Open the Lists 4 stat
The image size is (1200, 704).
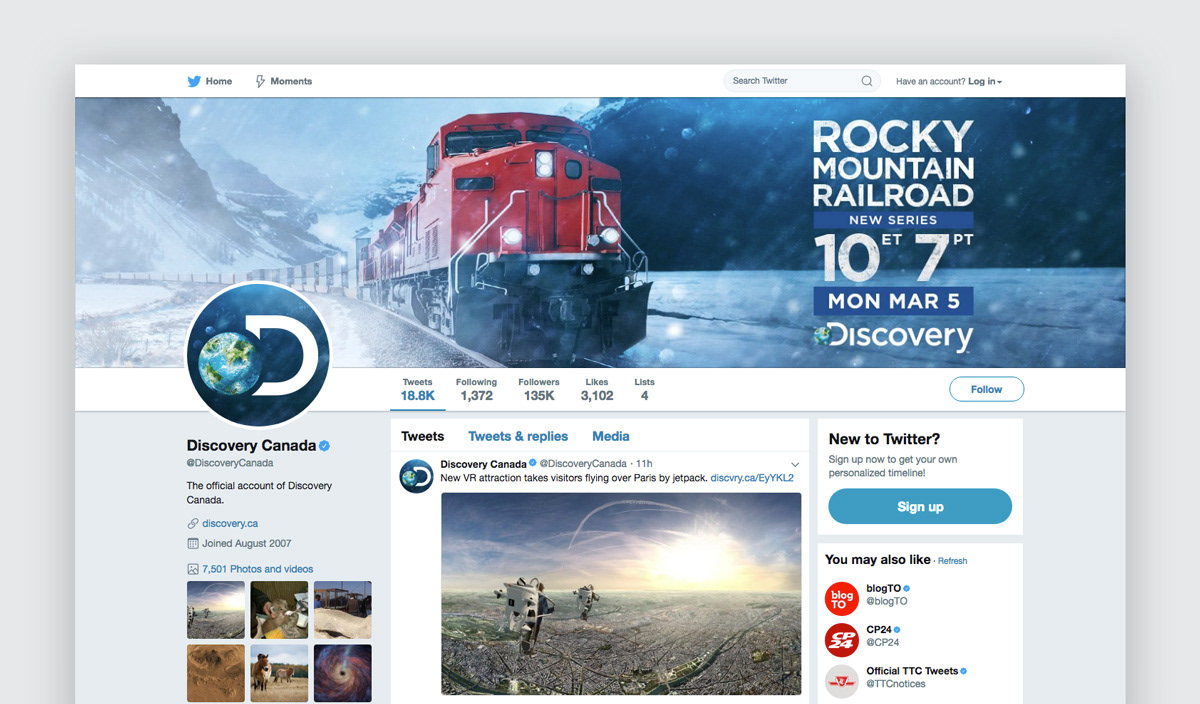tap(644, 390)
